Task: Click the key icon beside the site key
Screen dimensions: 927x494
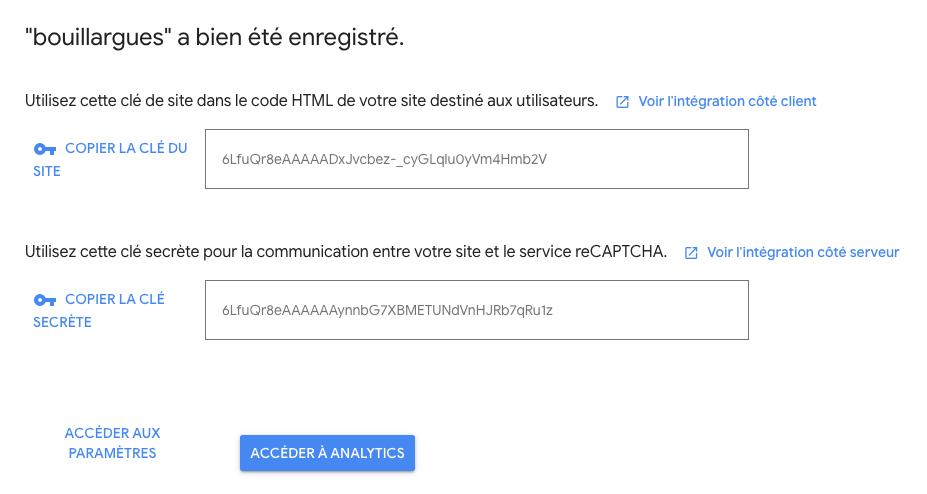Action: coord(45,149)
